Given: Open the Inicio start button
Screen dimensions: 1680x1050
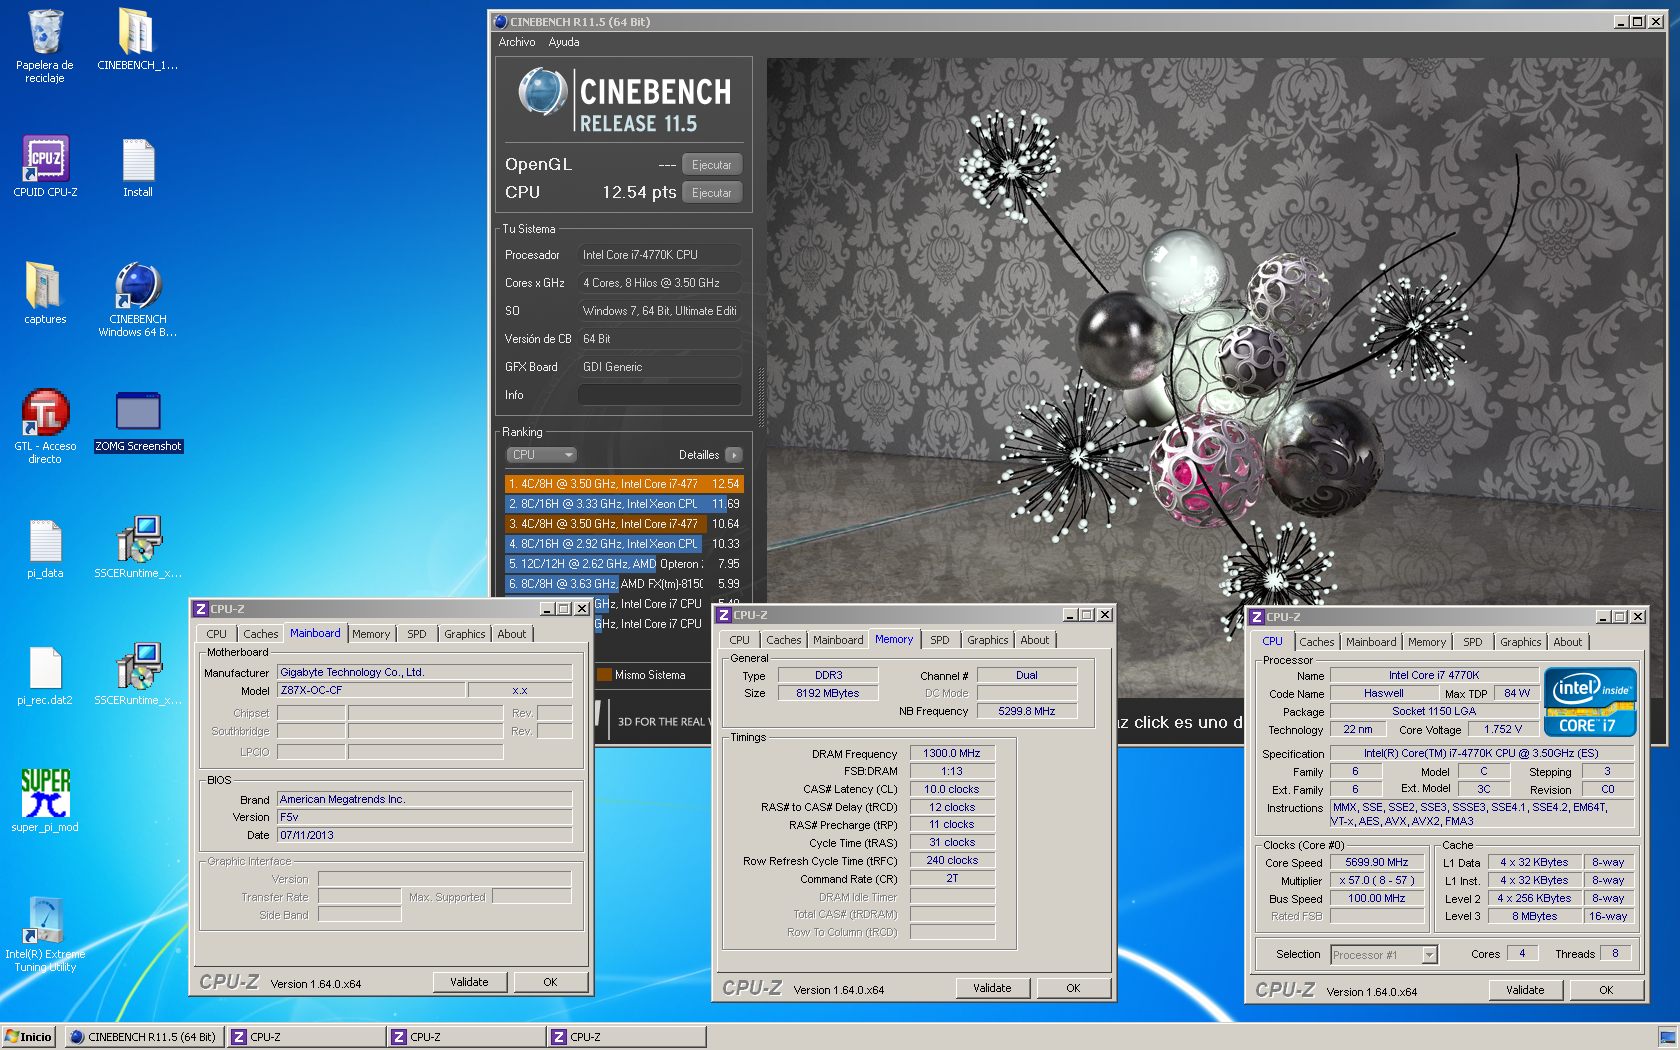Looking at the screenshot, I should (28, 1037).
